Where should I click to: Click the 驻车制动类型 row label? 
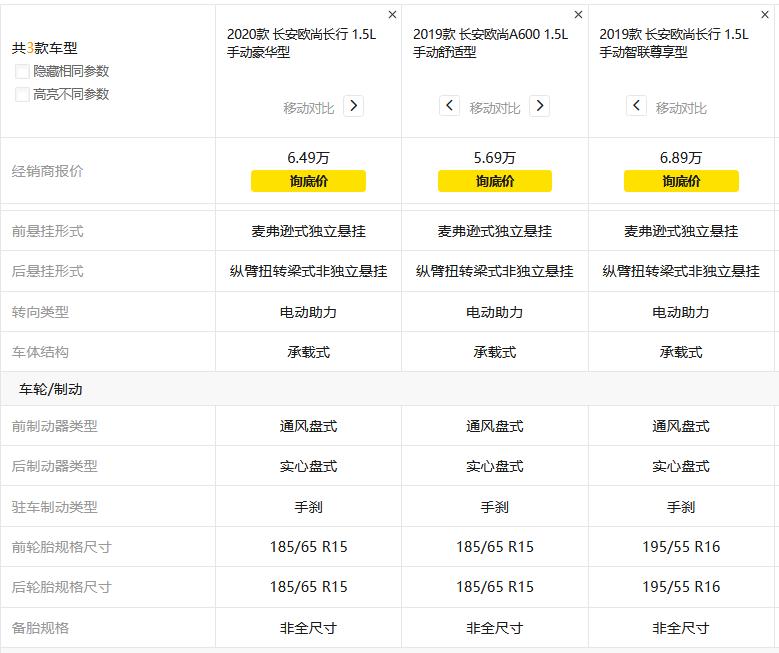click(x=55, y=507)
